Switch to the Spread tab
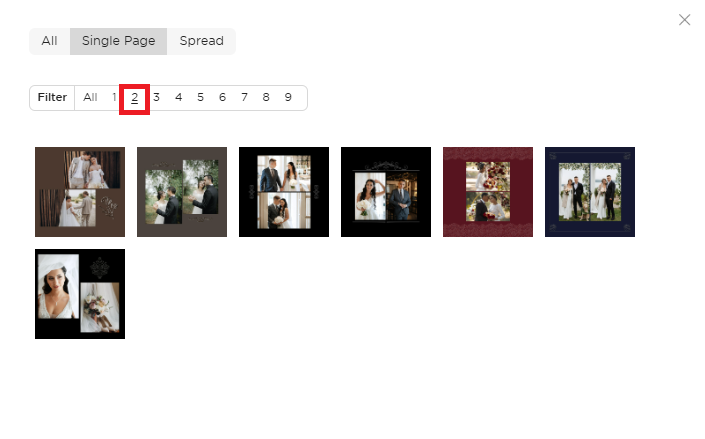 (x=201, y=41)
